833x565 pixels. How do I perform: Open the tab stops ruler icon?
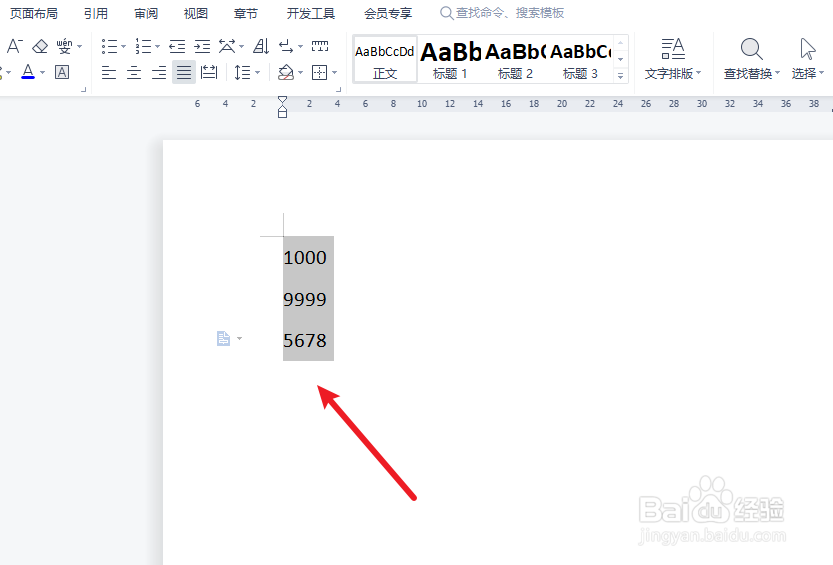(320, 46)
